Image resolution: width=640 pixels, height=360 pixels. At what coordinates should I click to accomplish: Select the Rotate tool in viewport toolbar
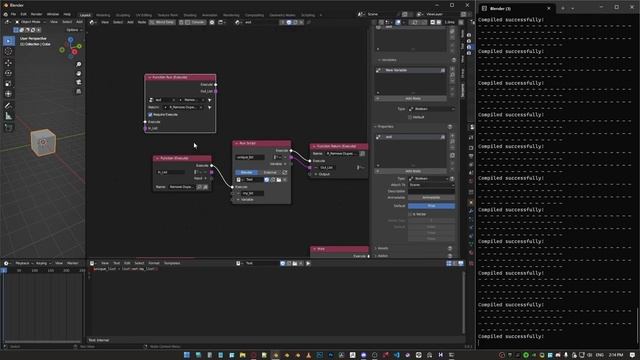pos(8,73)
